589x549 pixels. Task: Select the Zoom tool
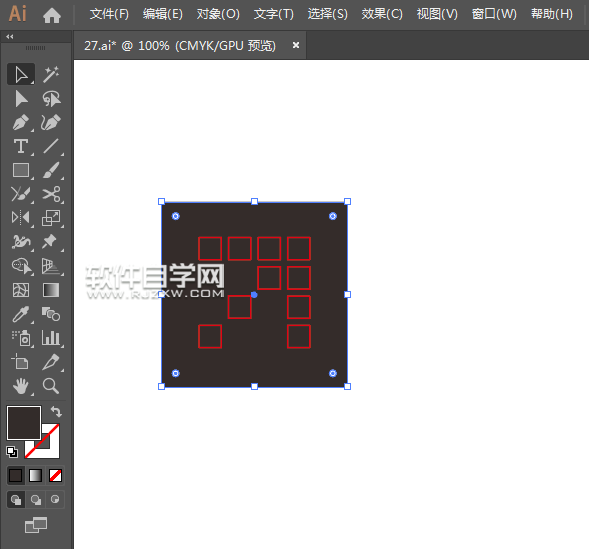[x=51, y=386]
